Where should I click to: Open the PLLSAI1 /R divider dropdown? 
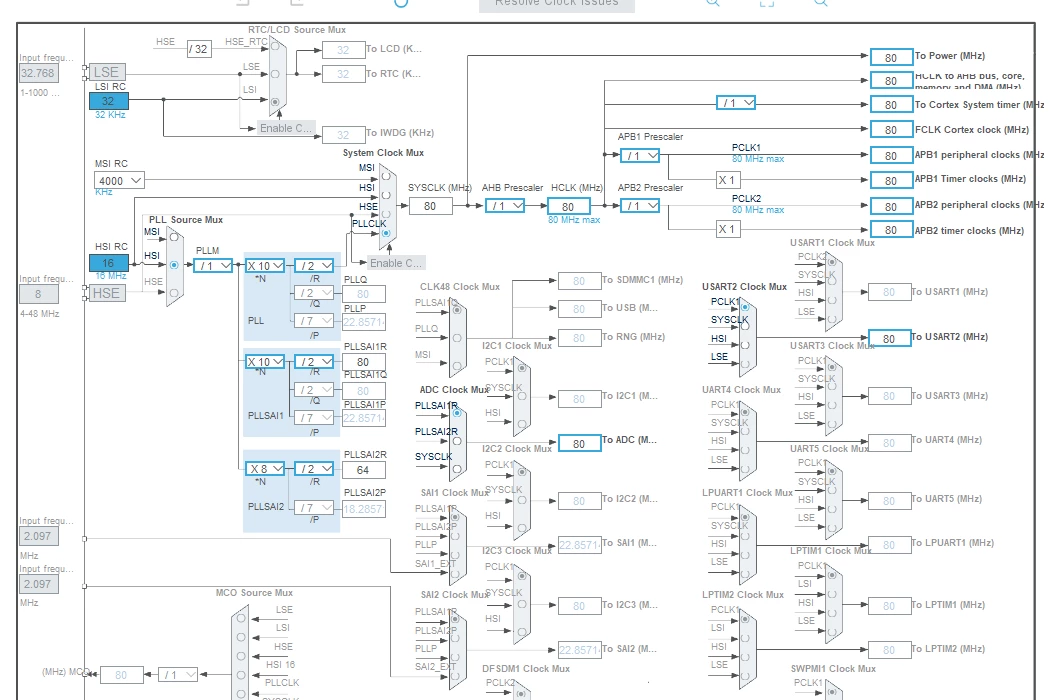(314, 361)
